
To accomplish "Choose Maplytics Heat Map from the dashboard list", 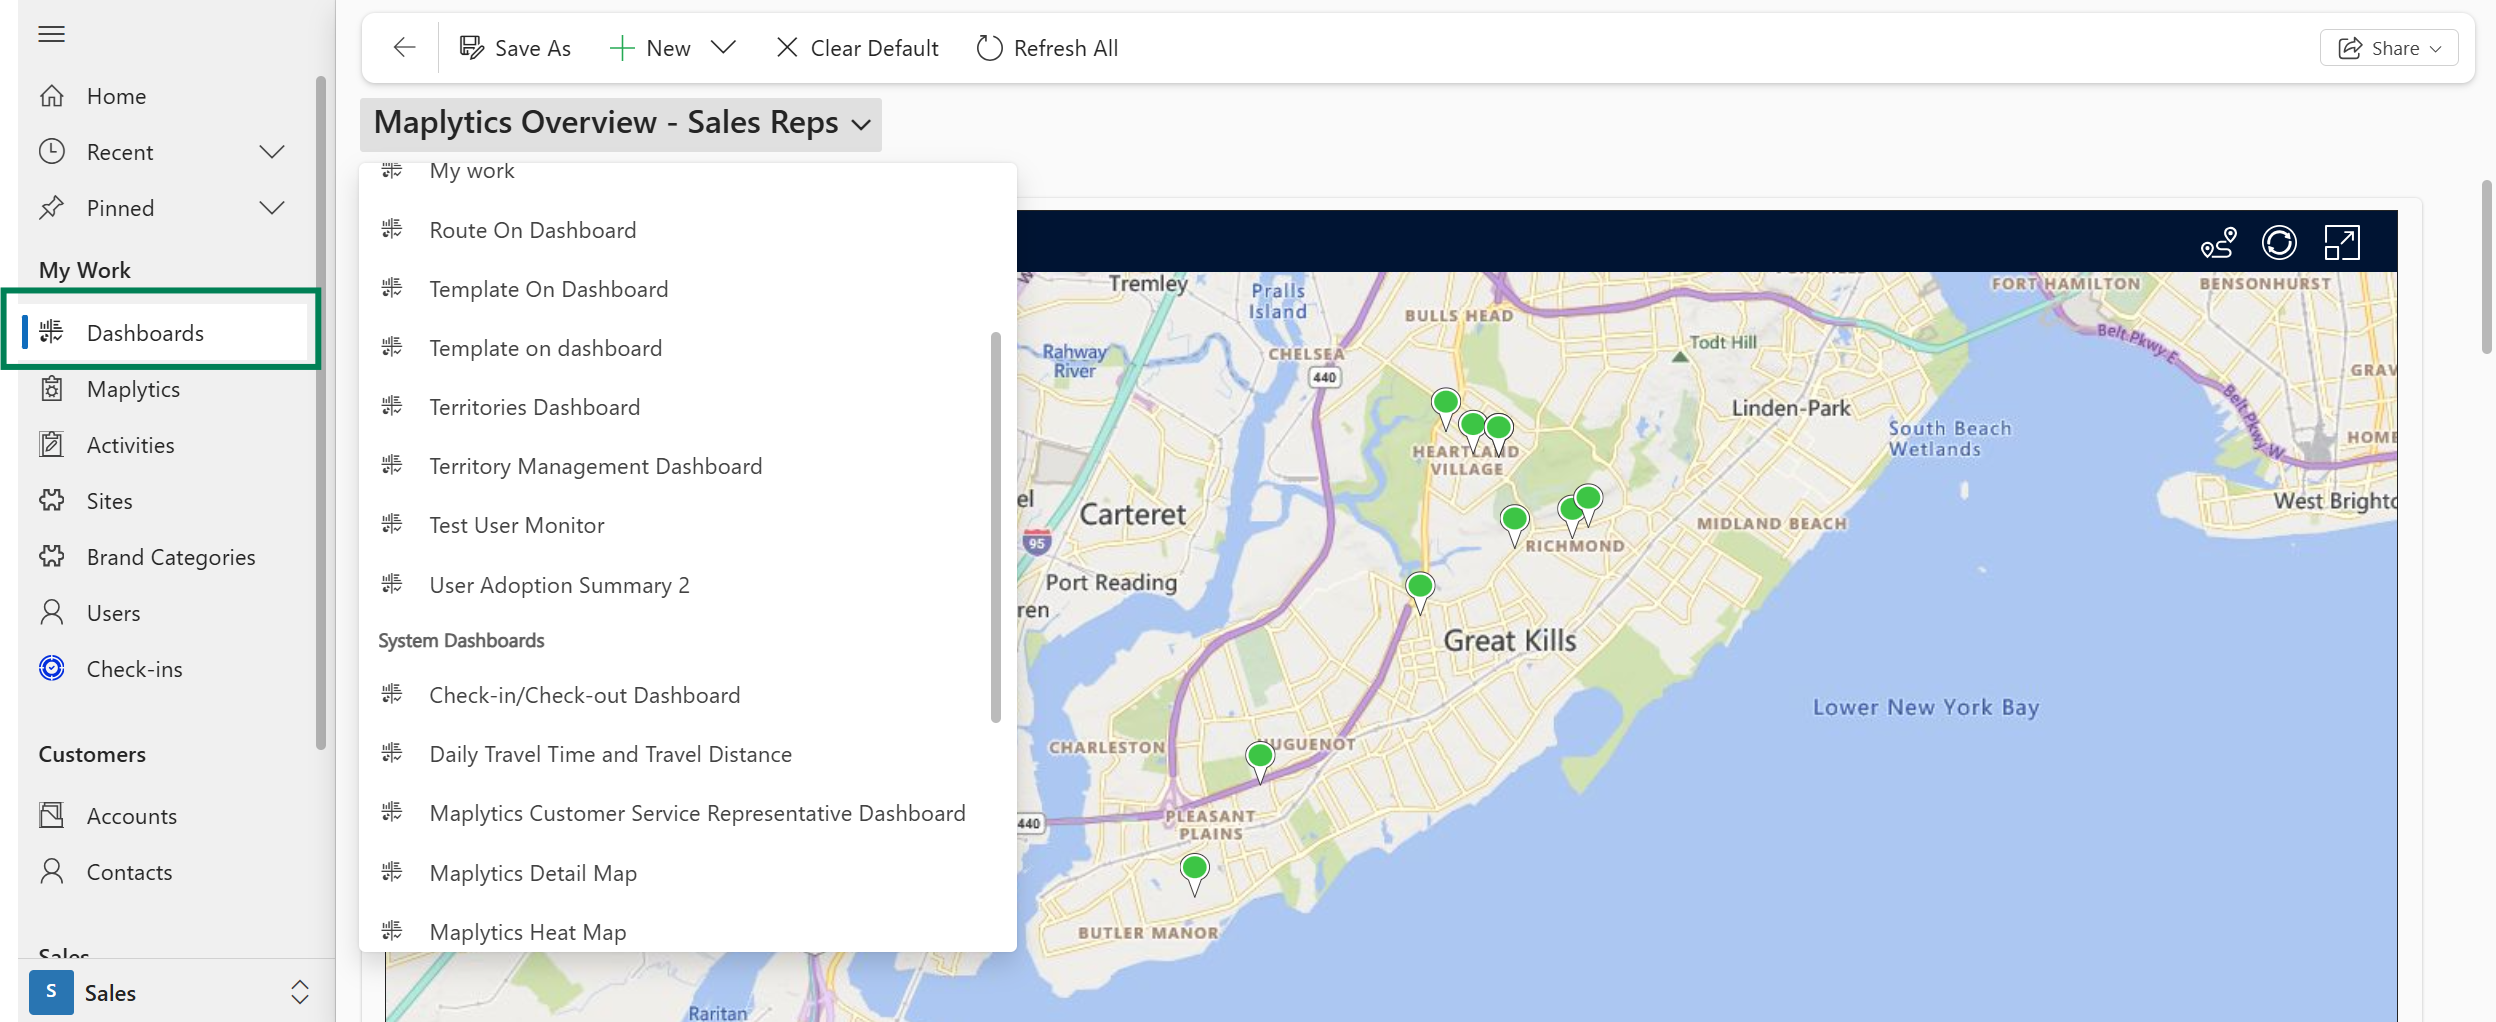I will (x=527, y=931).
